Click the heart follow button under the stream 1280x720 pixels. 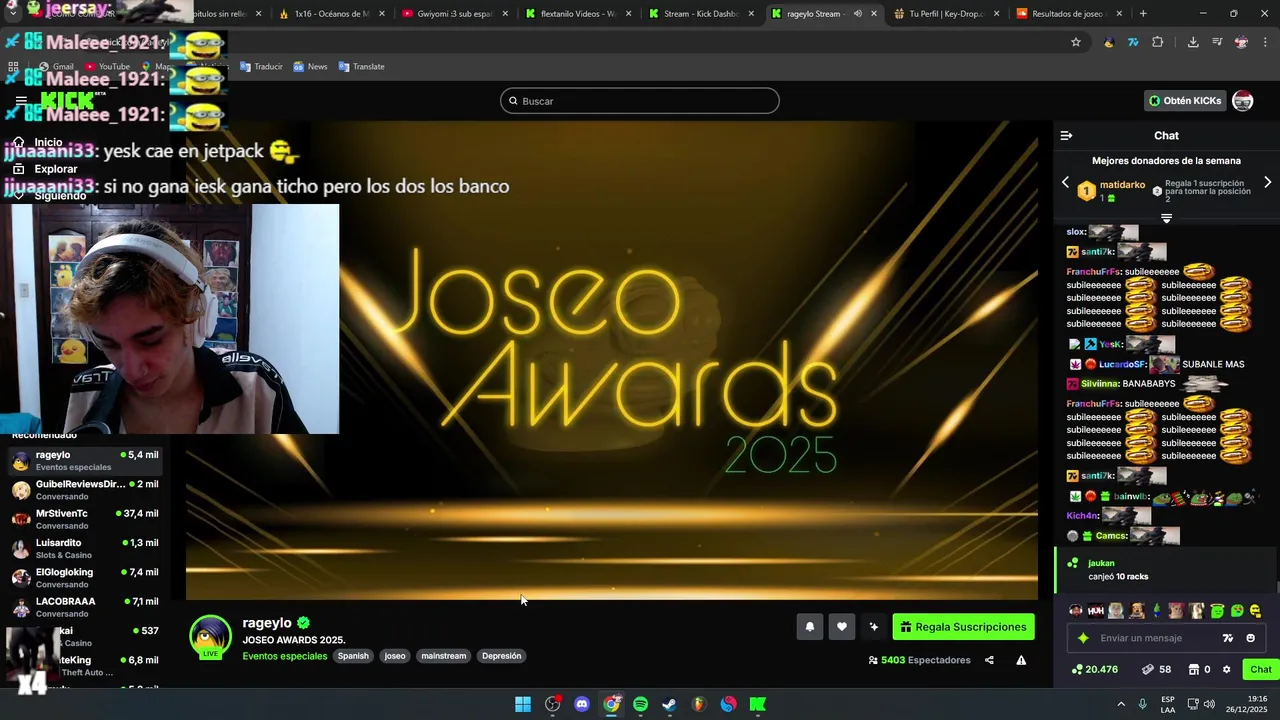tap(842, 627)
